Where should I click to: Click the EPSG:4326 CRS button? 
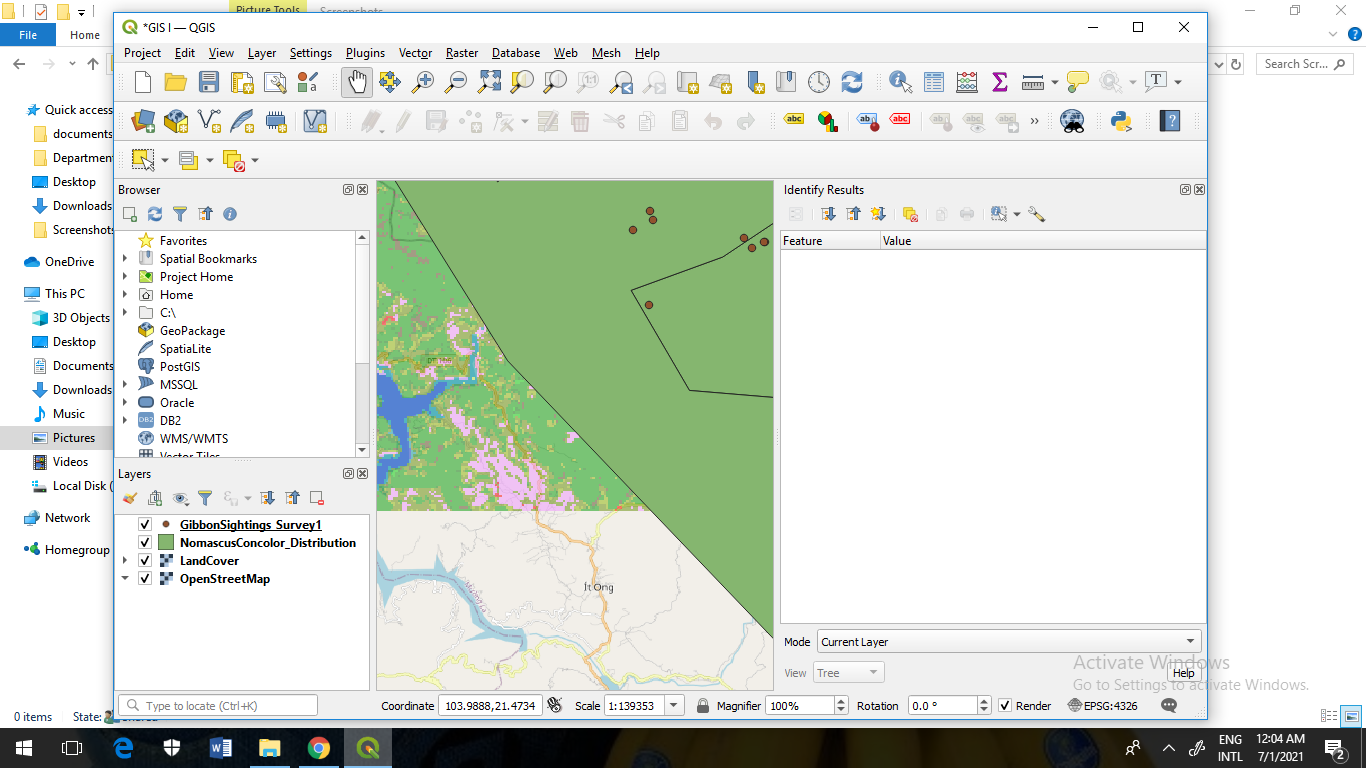pyautogui.click(x=1103, y=705)
